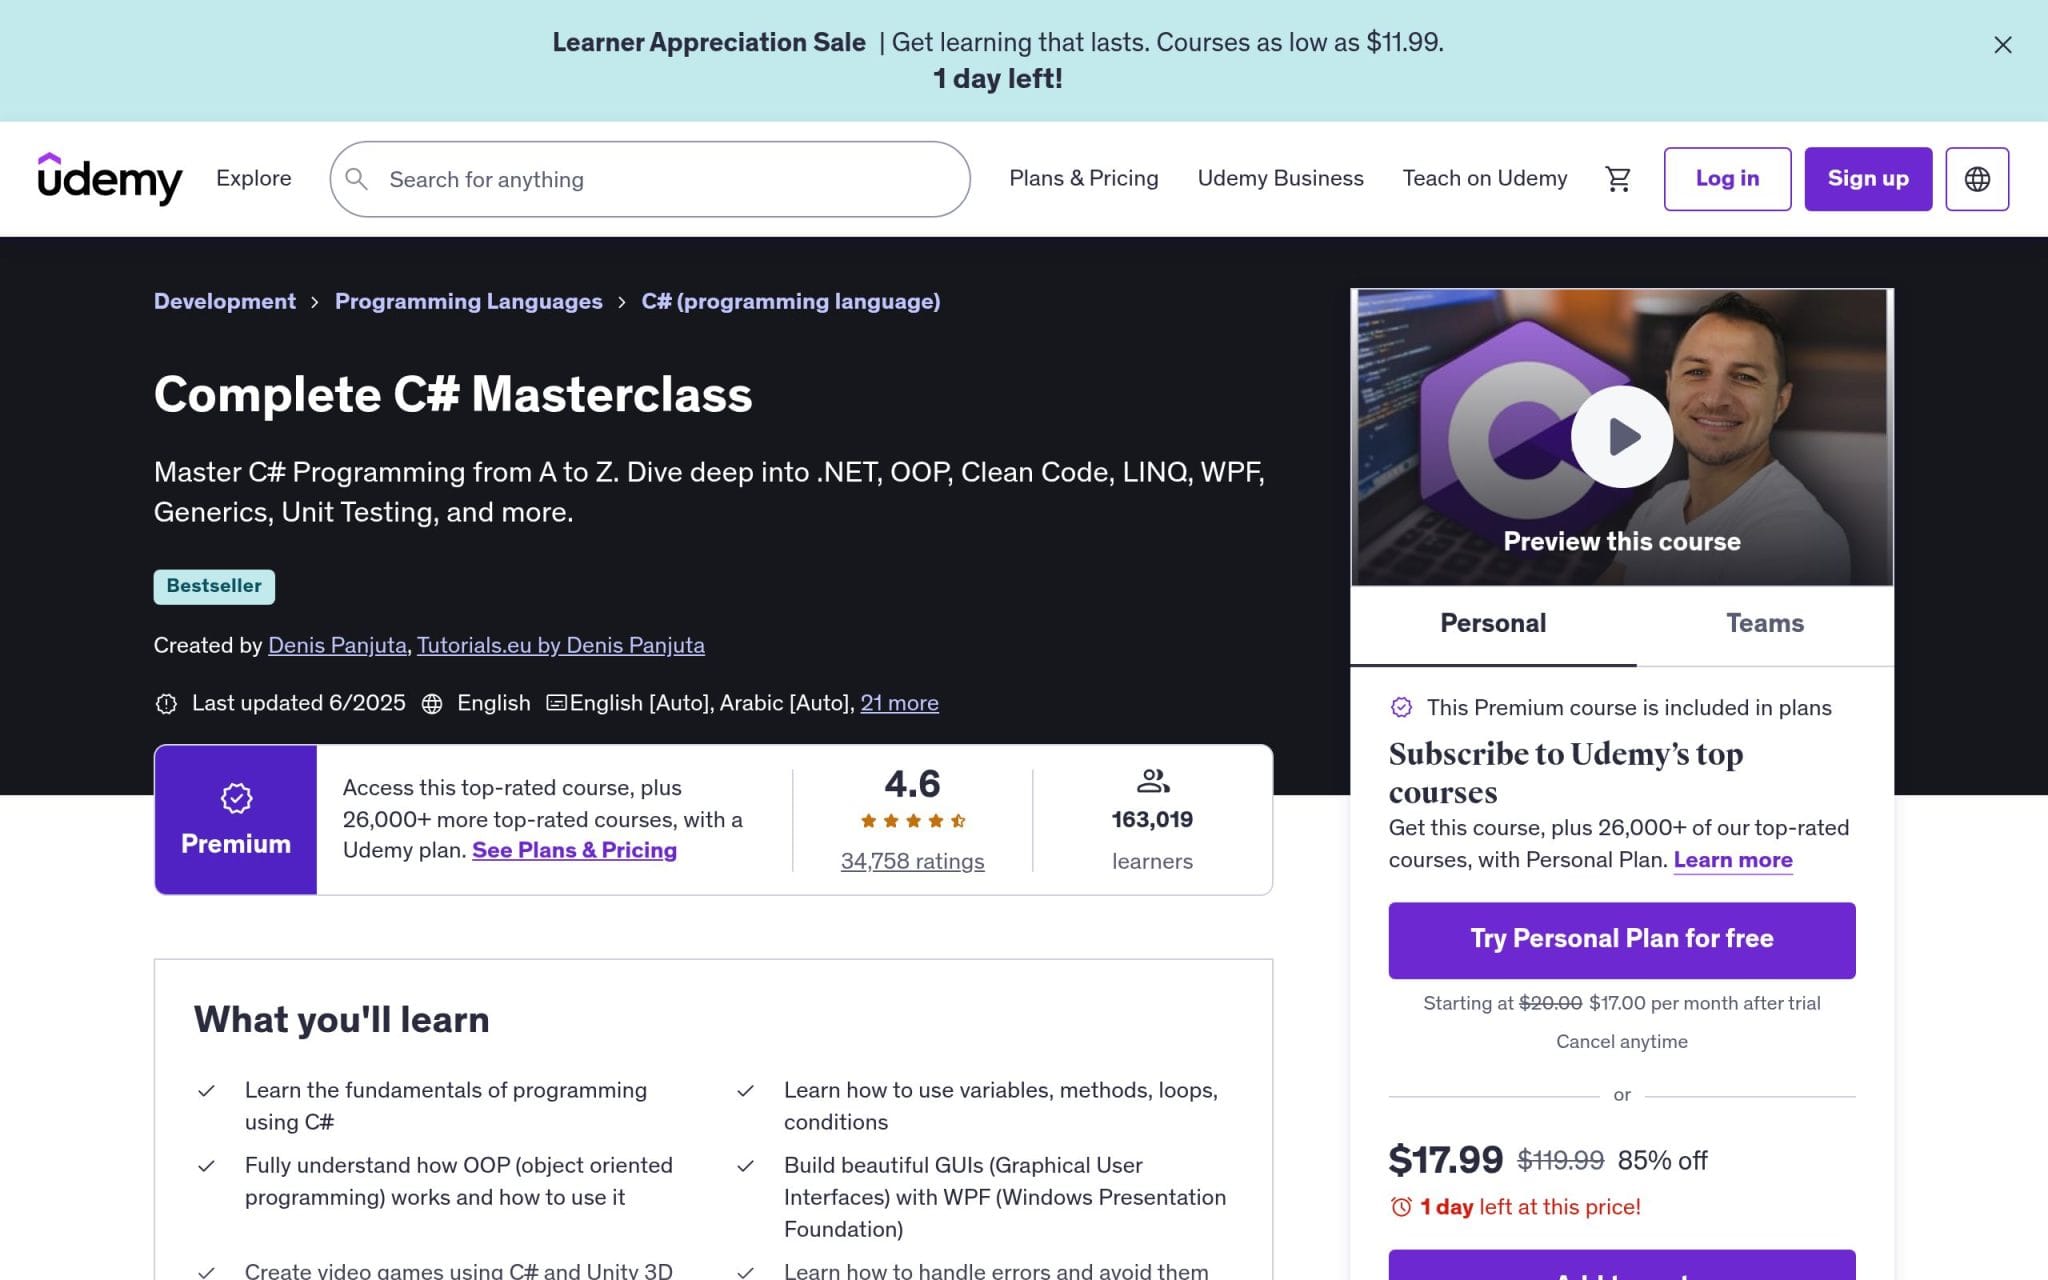Click Try Personal Plan for free
This screenshot has width=2048, height=1280.
(x=1621, y=940)
